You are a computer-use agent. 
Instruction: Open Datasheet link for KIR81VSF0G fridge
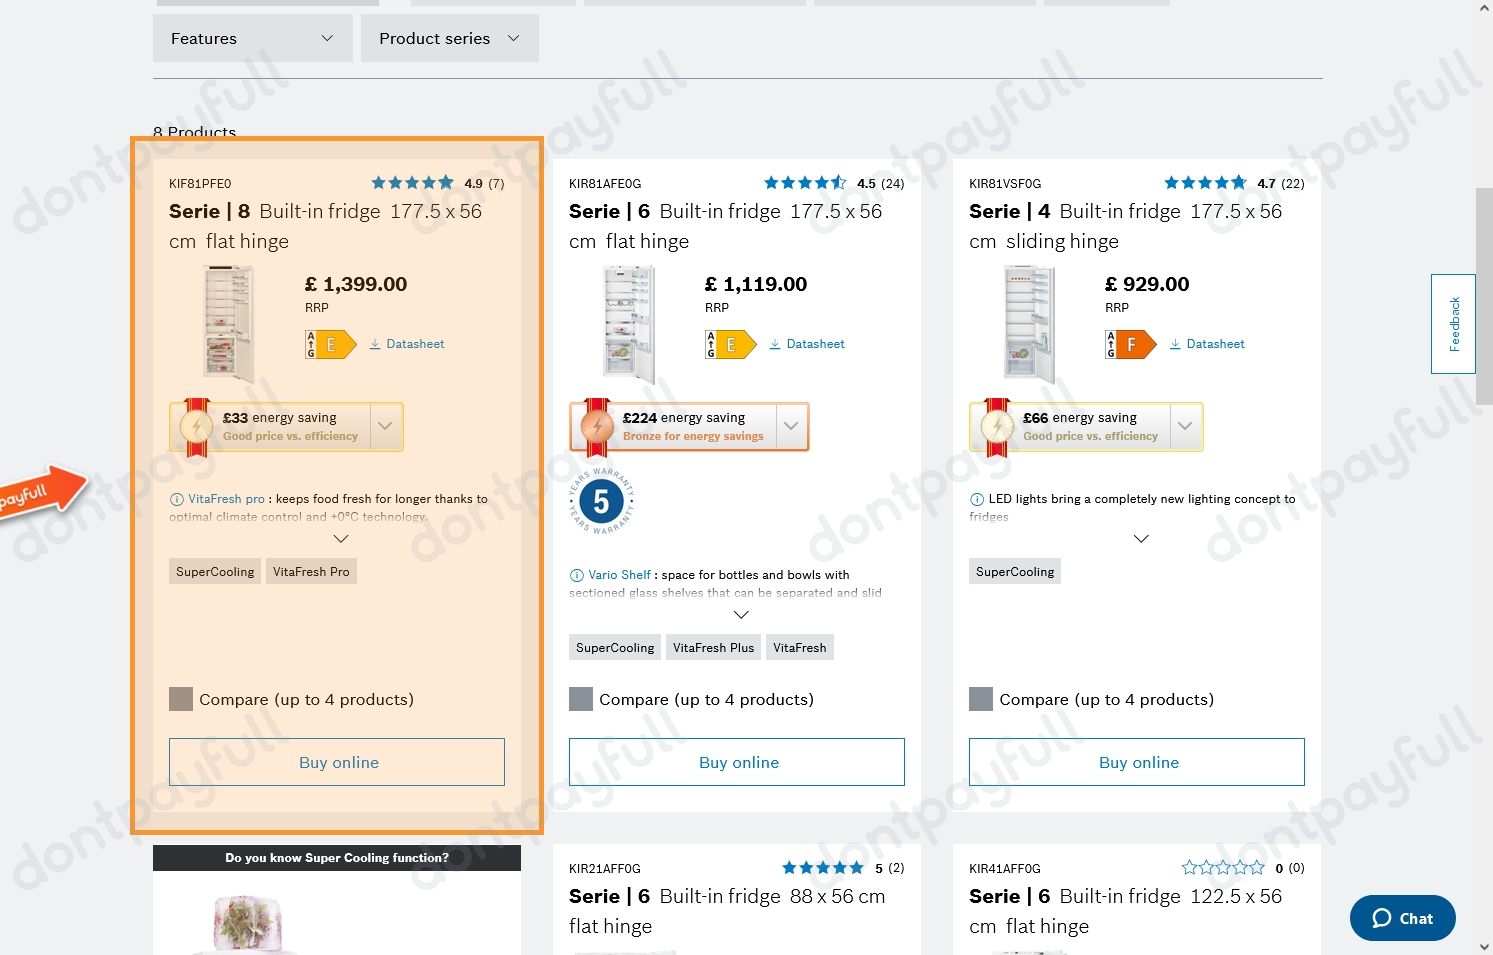click(1207, 344)
